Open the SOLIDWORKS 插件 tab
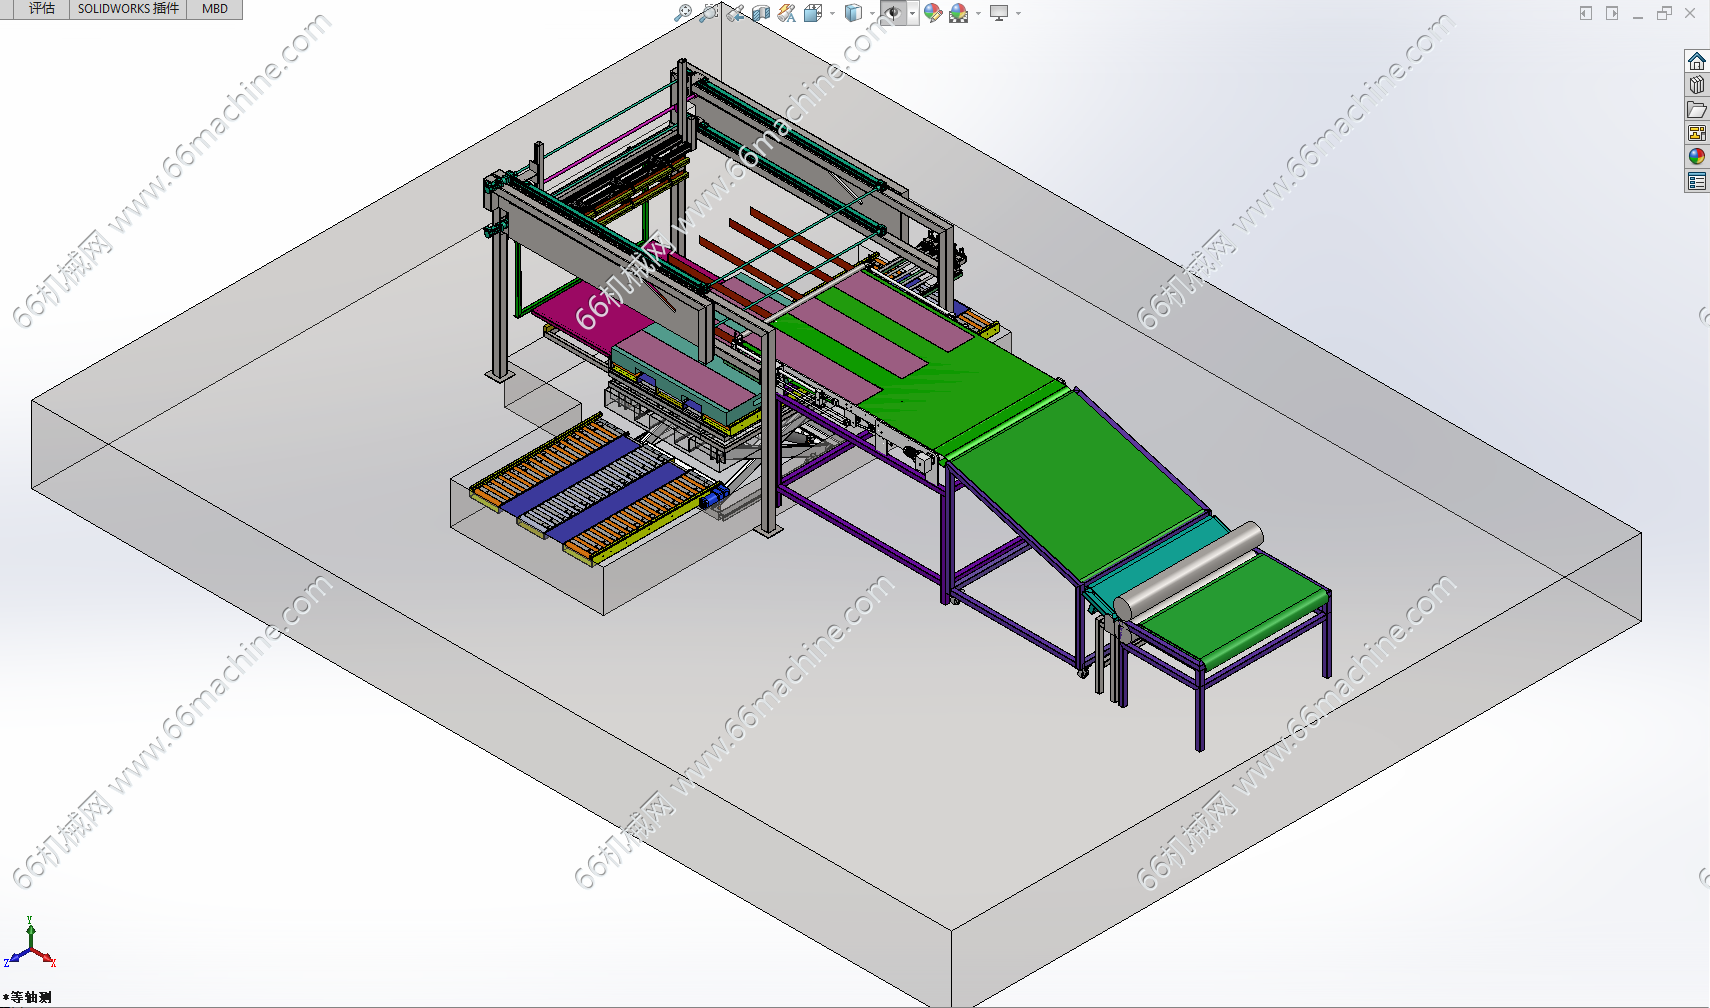This screenshot has height=1008, width=1710. 128,9
